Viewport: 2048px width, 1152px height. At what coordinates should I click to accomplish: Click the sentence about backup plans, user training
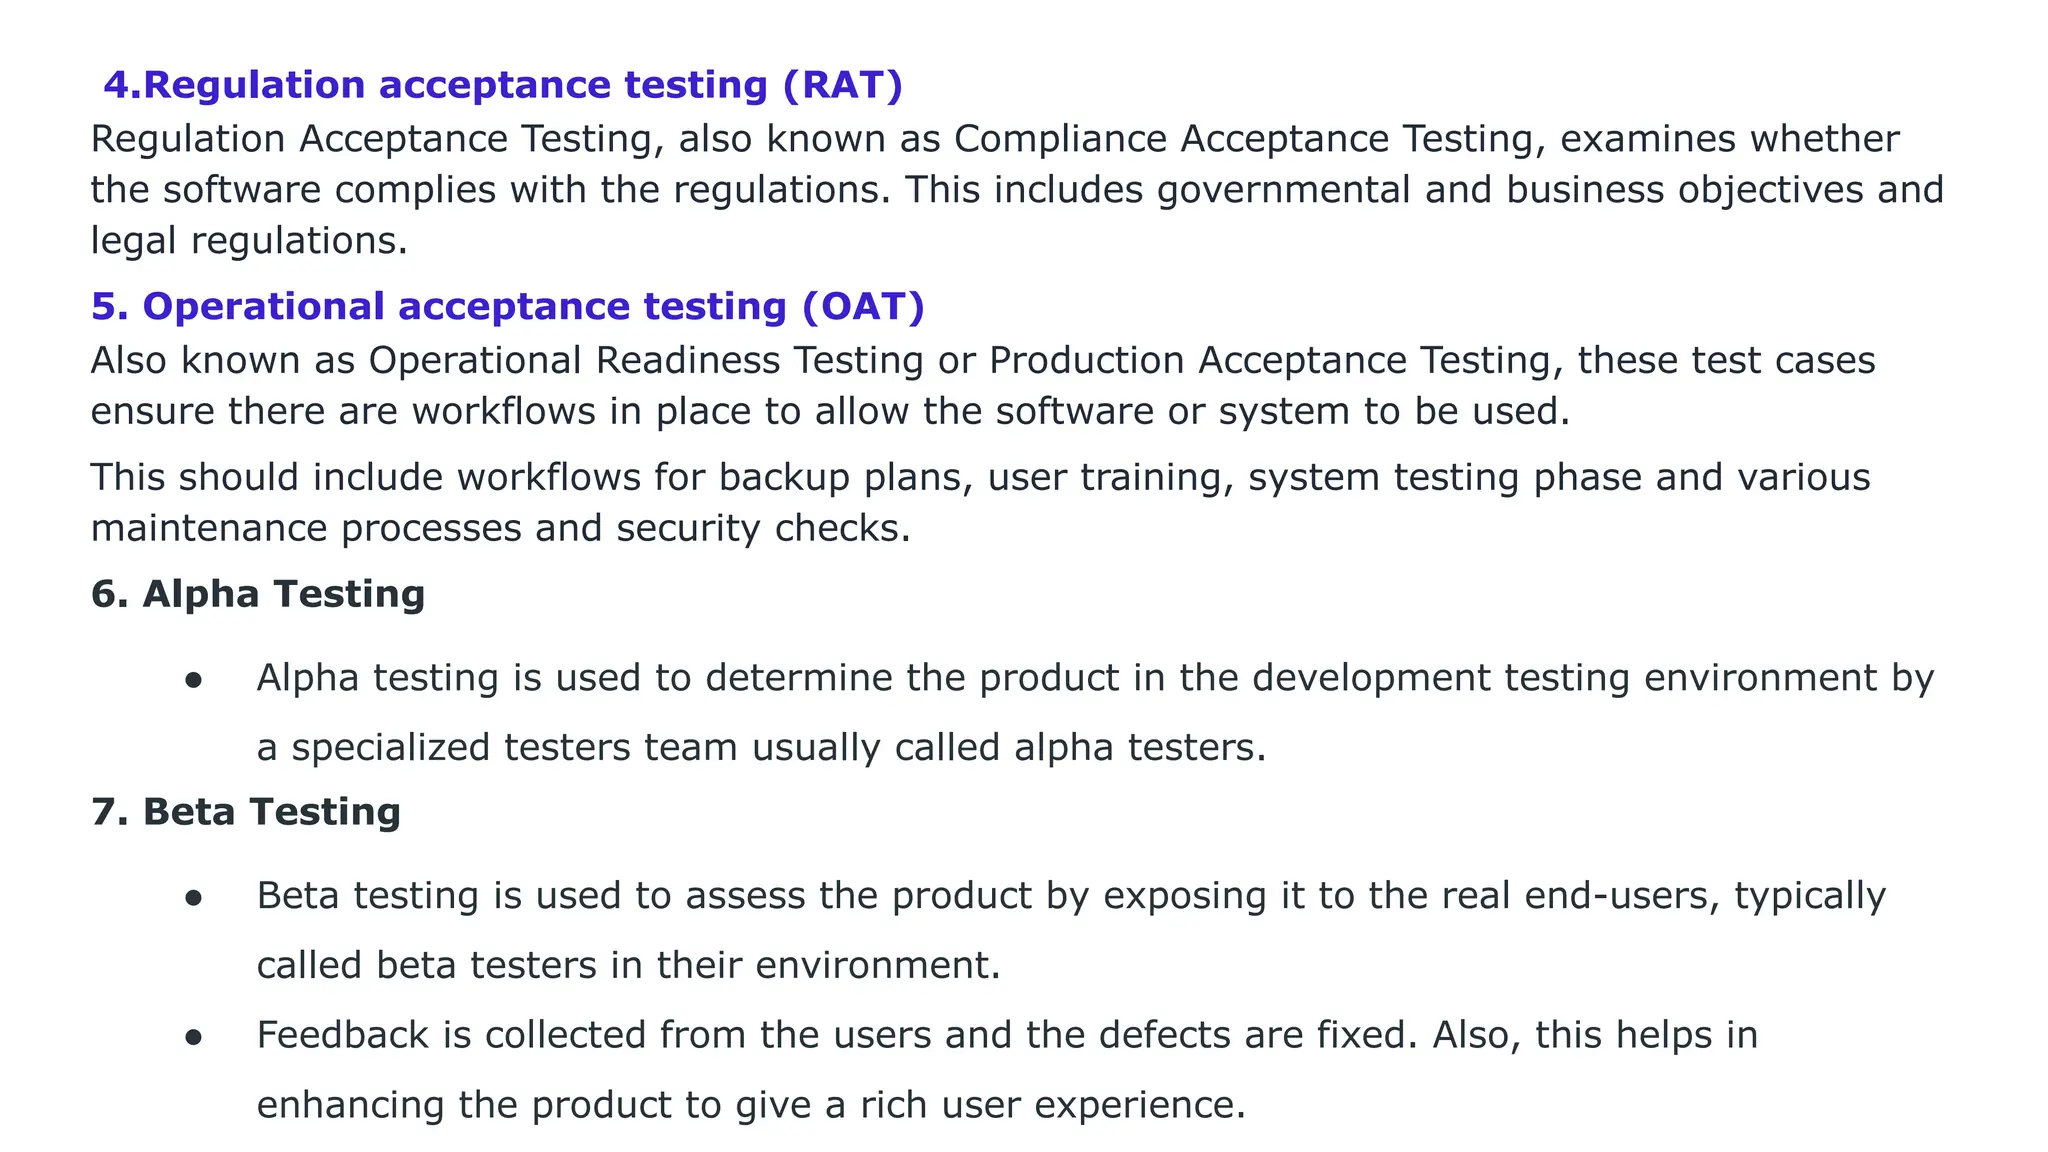(x=981, y=478)
